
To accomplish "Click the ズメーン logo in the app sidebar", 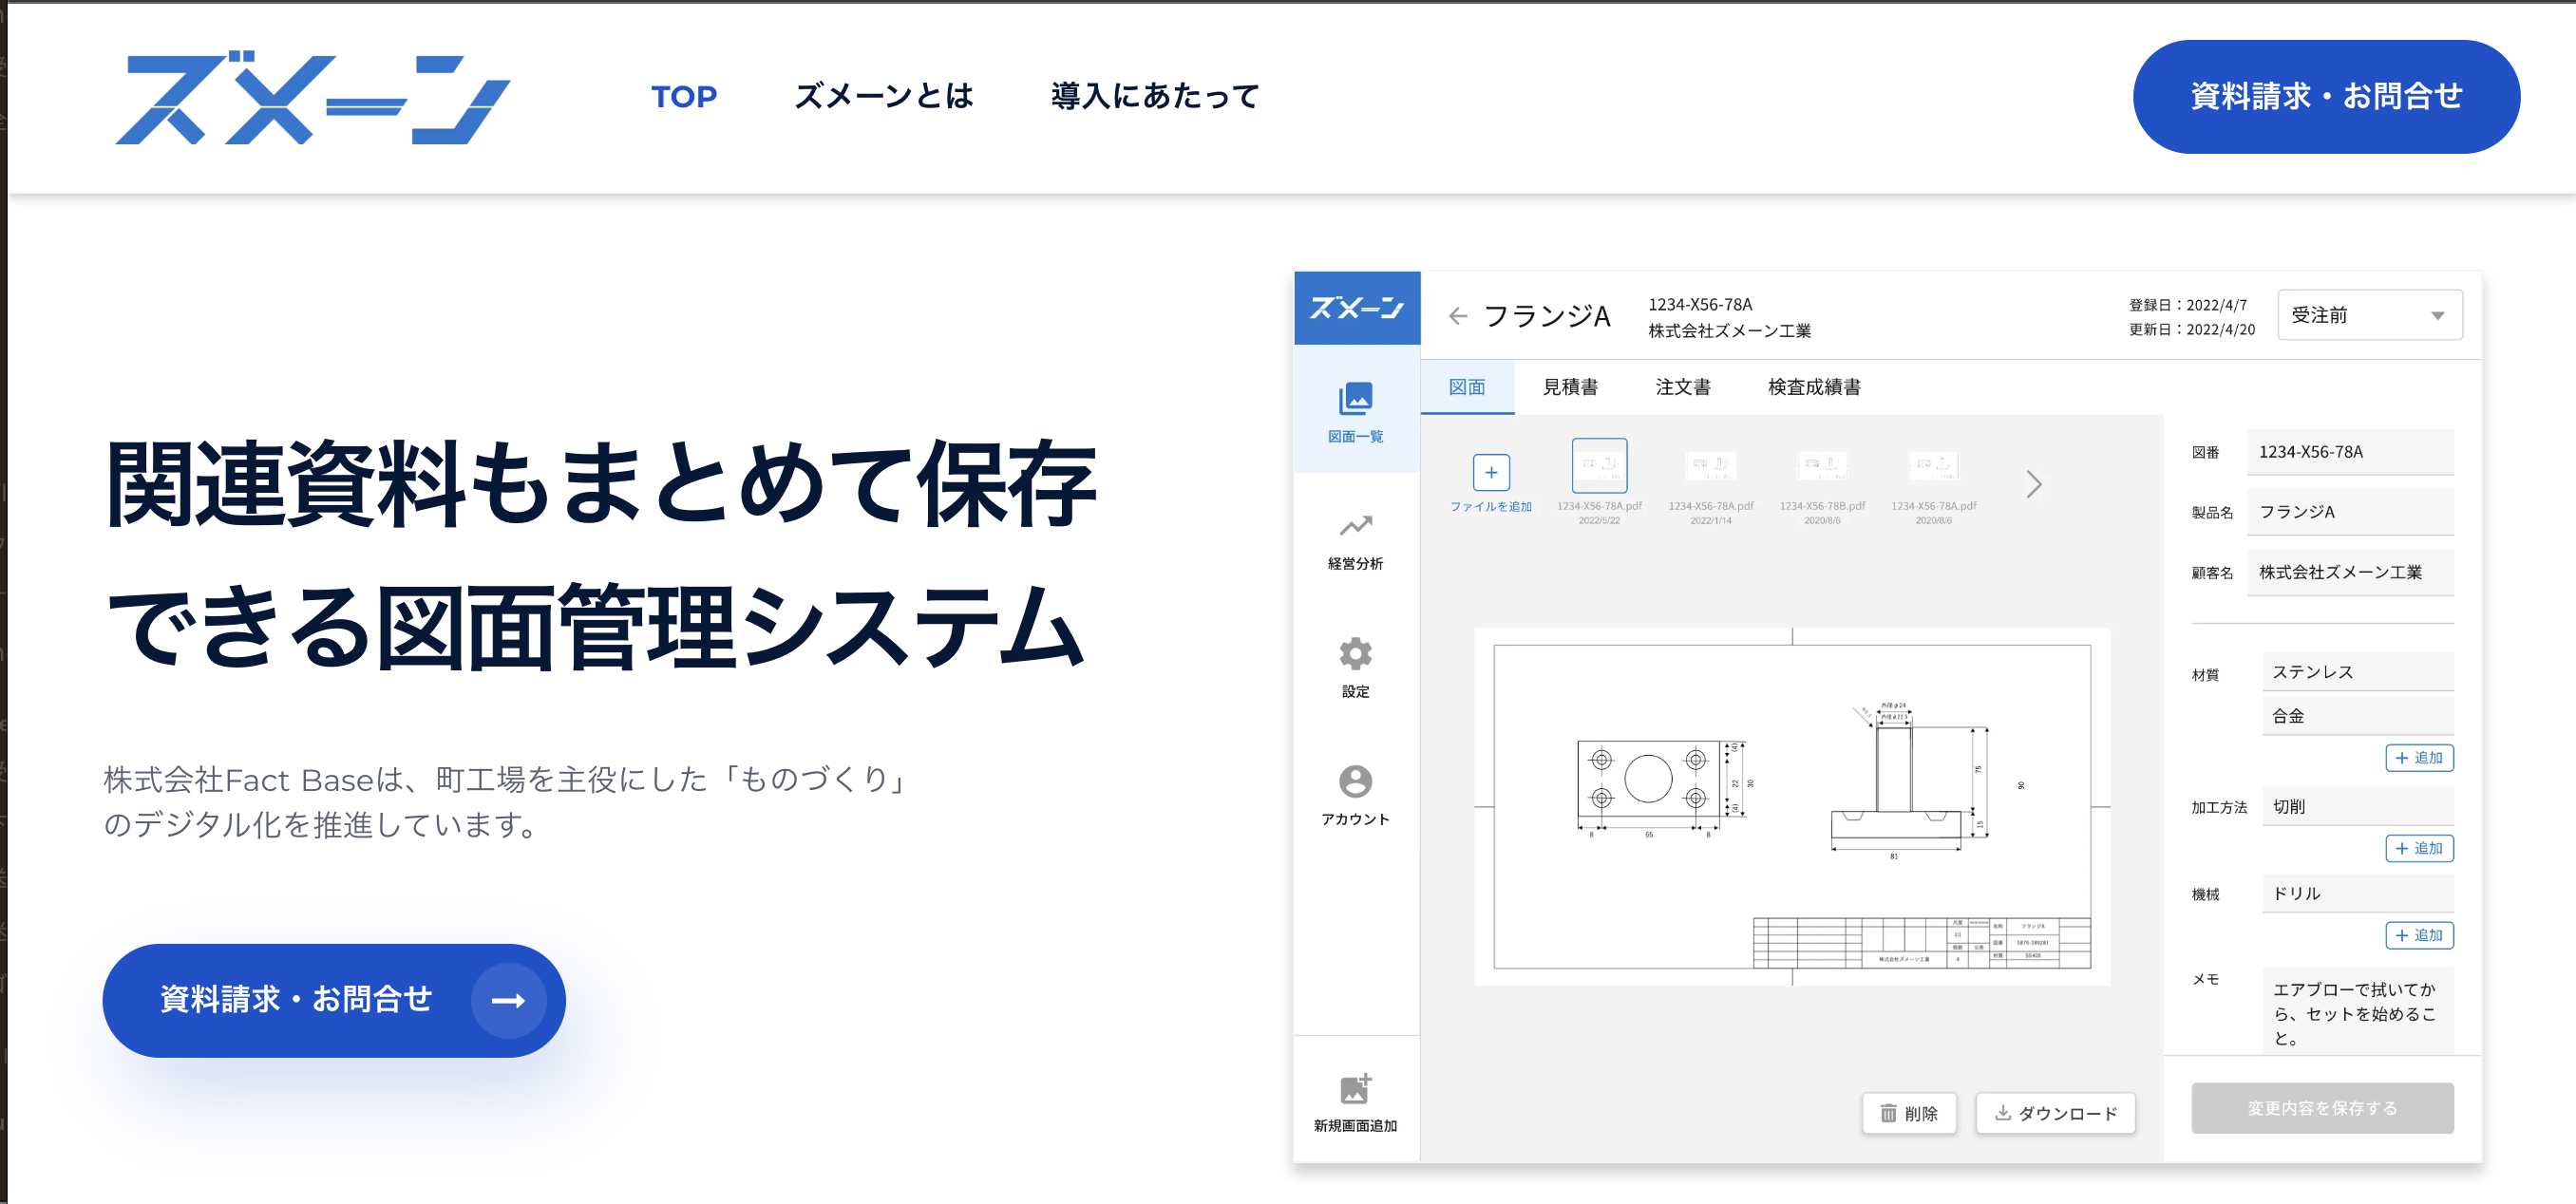I will pos(1357,308).
